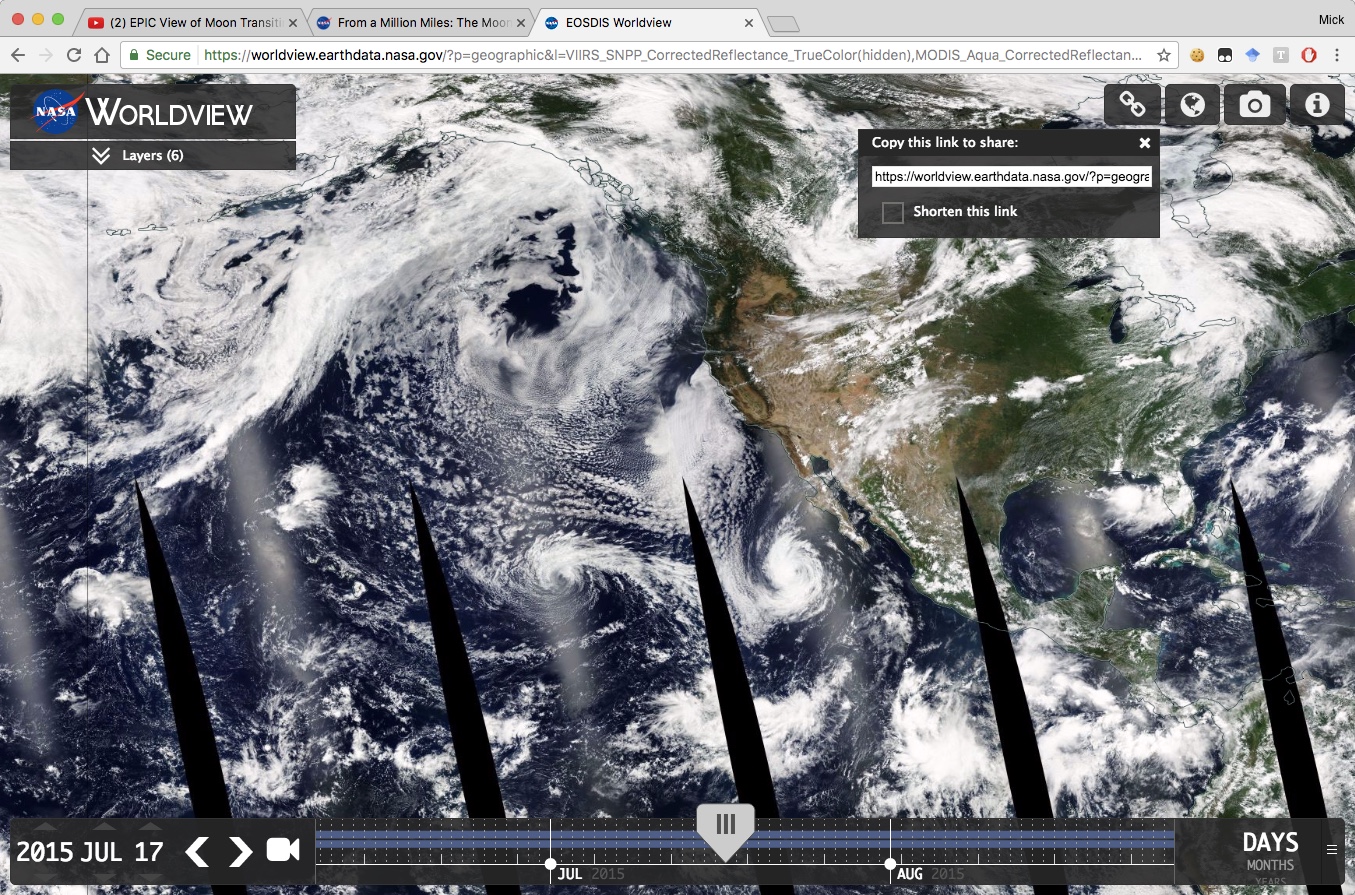Go to the previous day arrow
Viewport: 1355px width, 895px height.
(x=198, y=851)
